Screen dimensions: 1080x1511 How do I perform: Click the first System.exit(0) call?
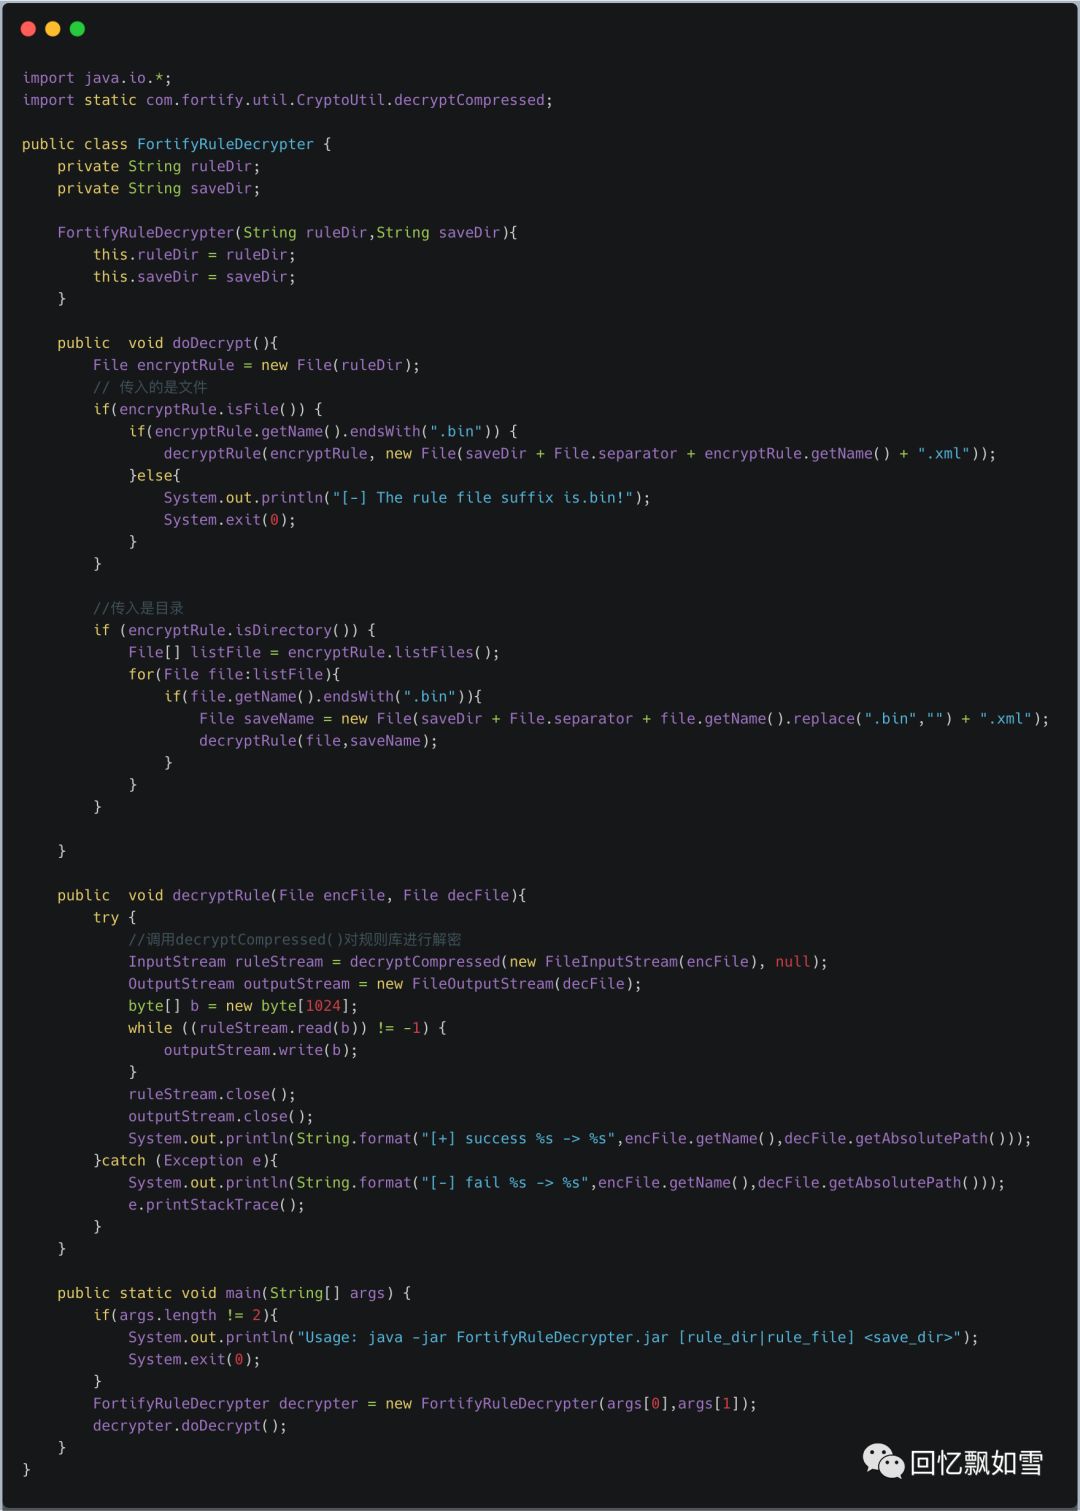[229, 520]
